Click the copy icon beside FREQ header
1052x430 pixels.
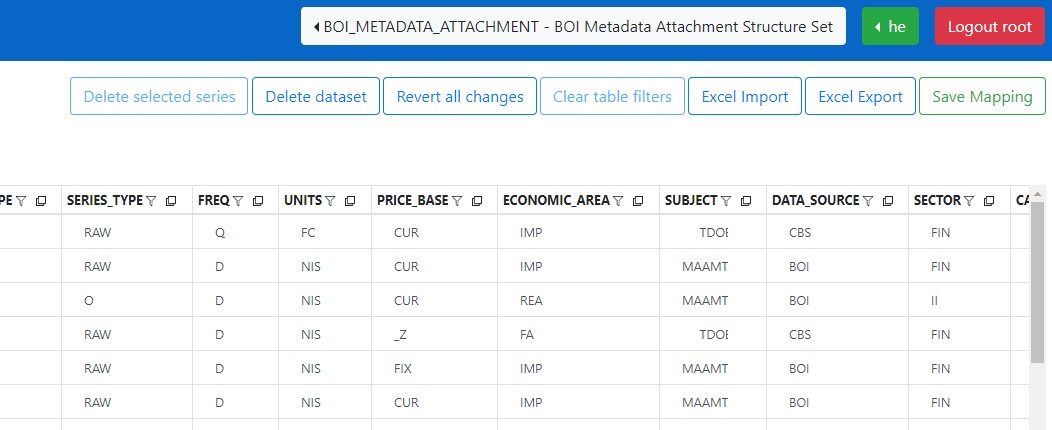coord(258,201)
